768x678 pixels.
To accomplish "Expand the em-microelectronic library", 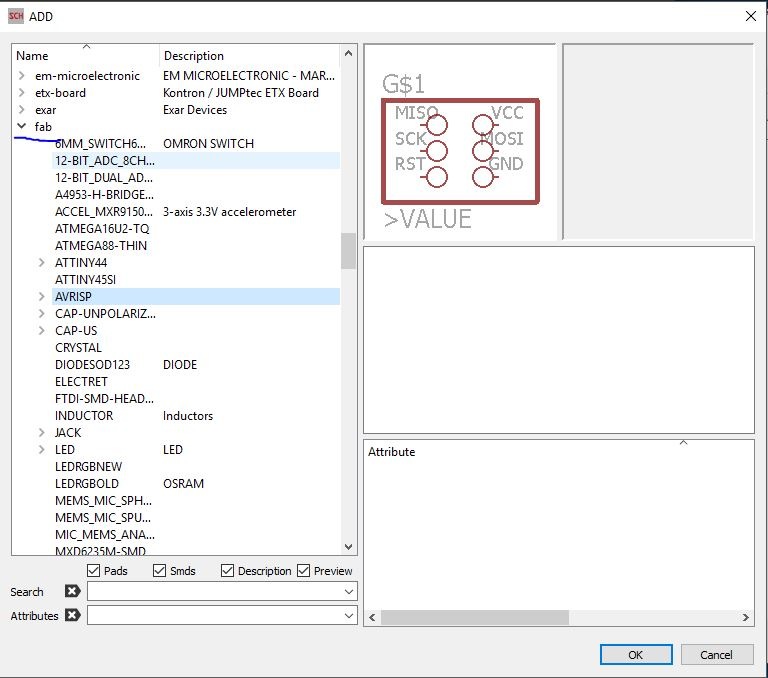I will click(x=22, y=76).
